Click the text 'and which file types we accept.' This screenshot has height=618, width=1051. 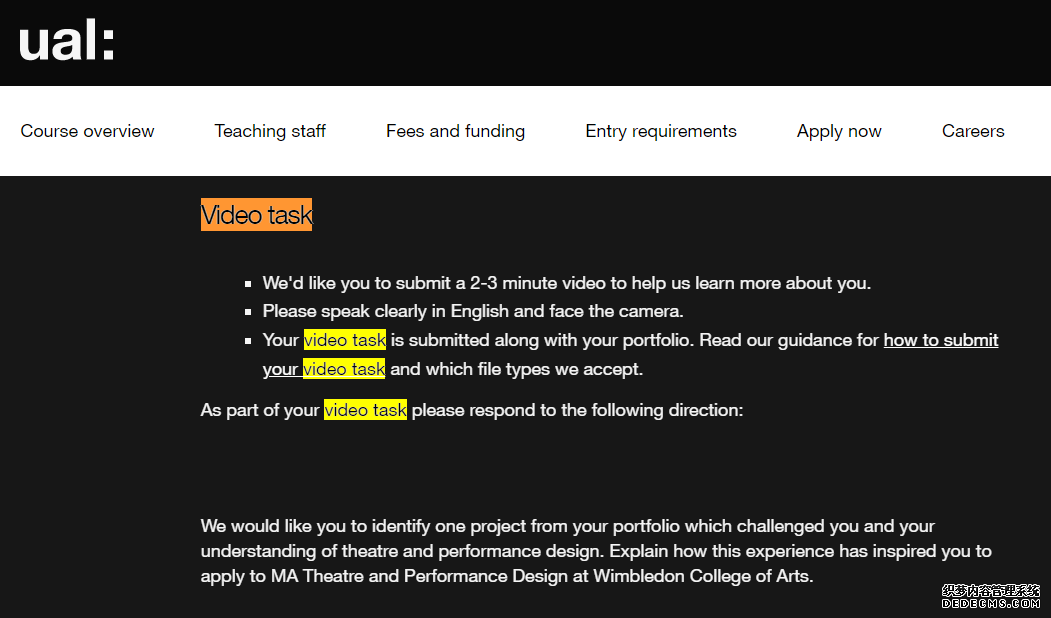coord(517,369)
